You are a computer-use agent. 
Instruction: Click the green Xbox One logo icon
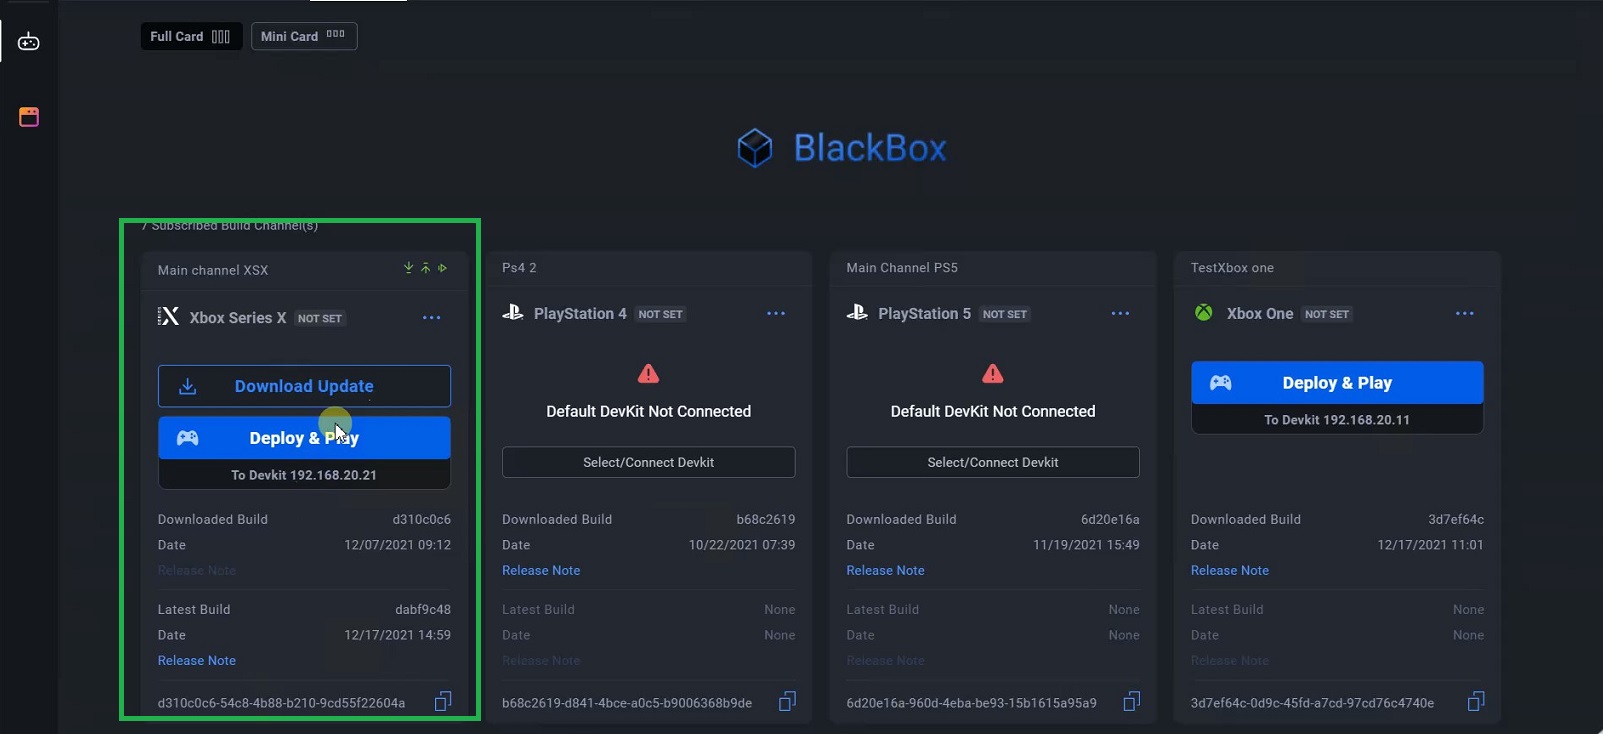pyautogui.click(x=1204, y=313)
